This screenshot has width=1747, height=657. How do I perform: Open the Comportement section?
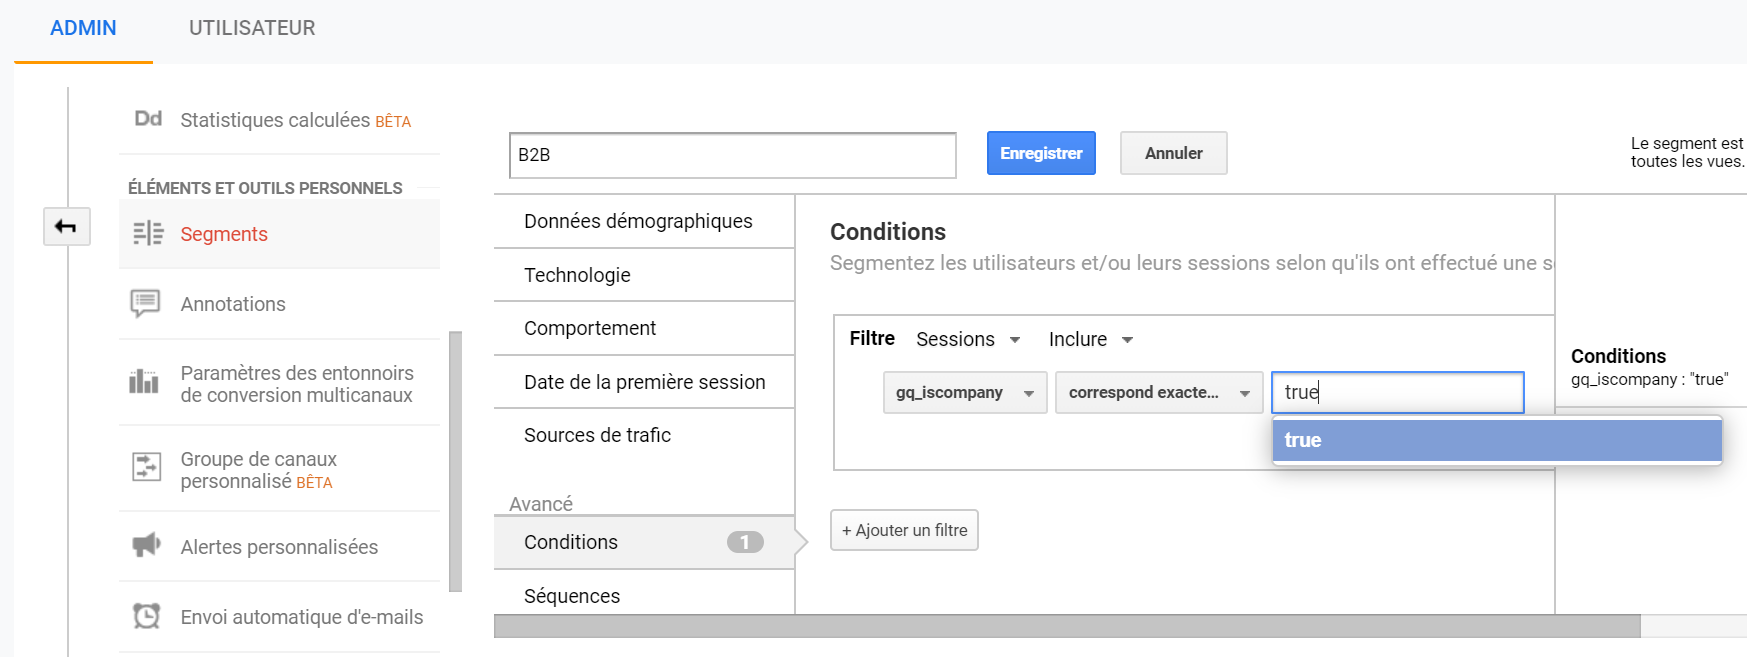[644, 328]
